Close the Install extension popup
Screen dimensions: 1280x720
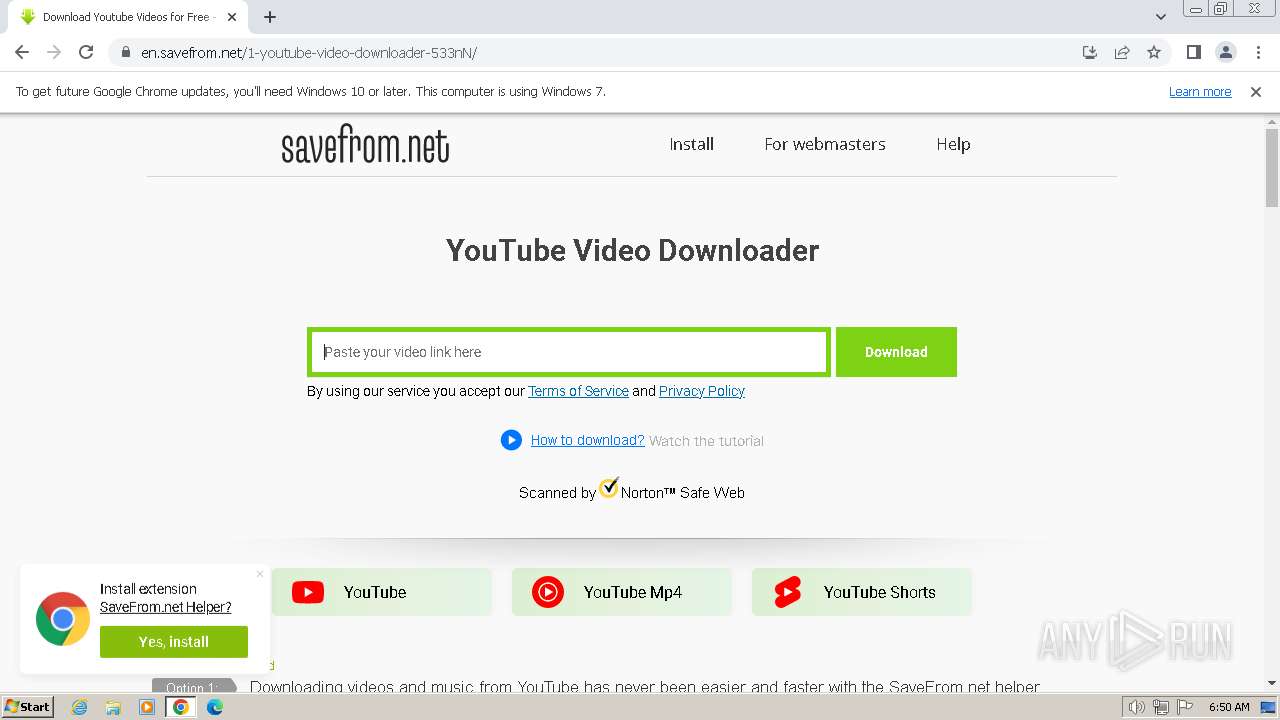click(260, 574)
